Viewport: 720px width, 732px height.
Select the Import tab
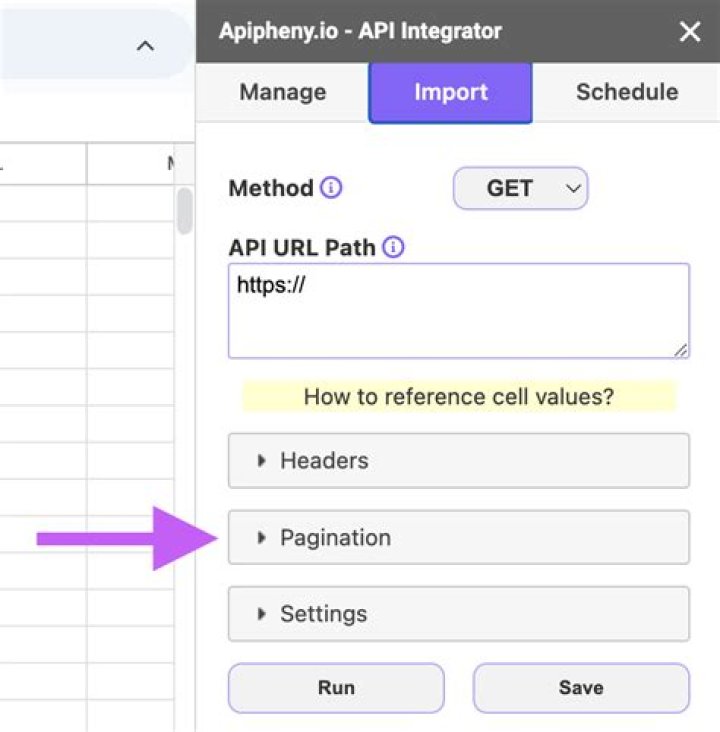(451, 92)
